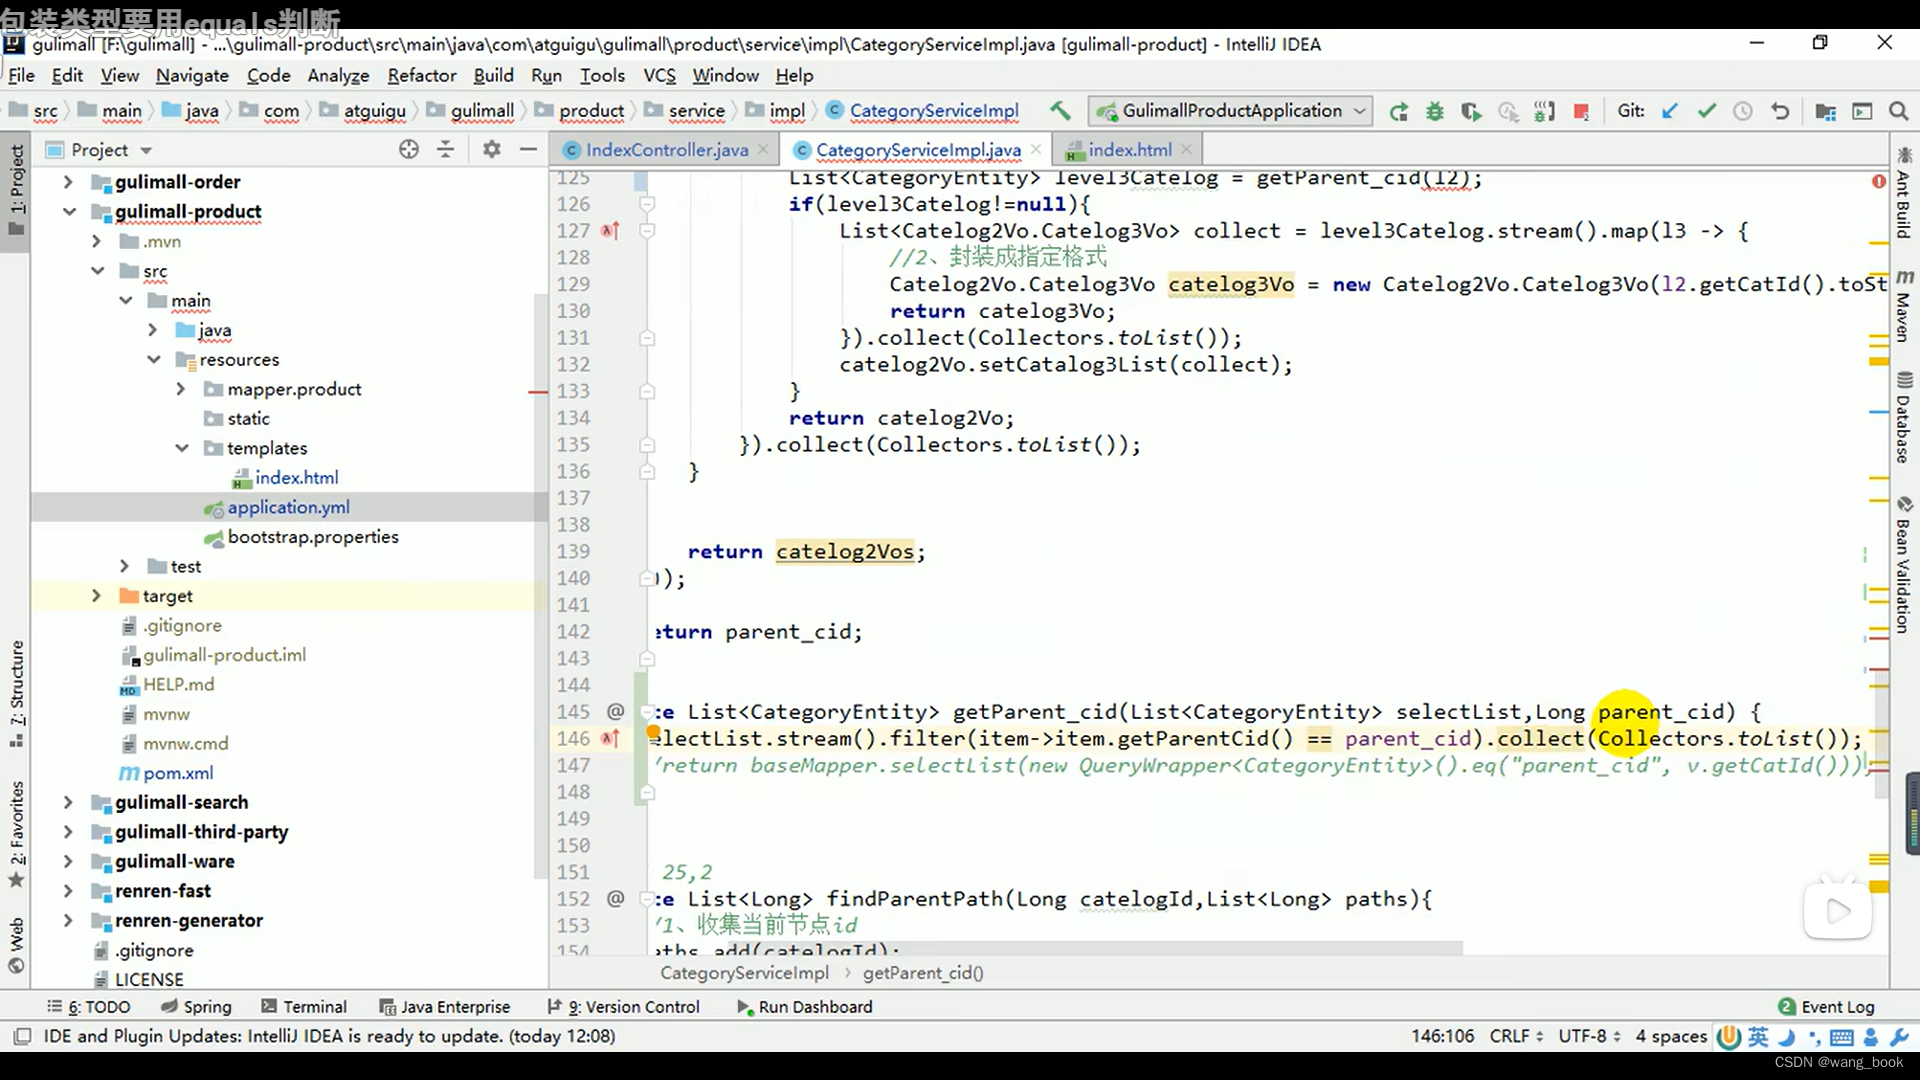
Task: Locate current file with crosshair icon
Action: (409, 149)
